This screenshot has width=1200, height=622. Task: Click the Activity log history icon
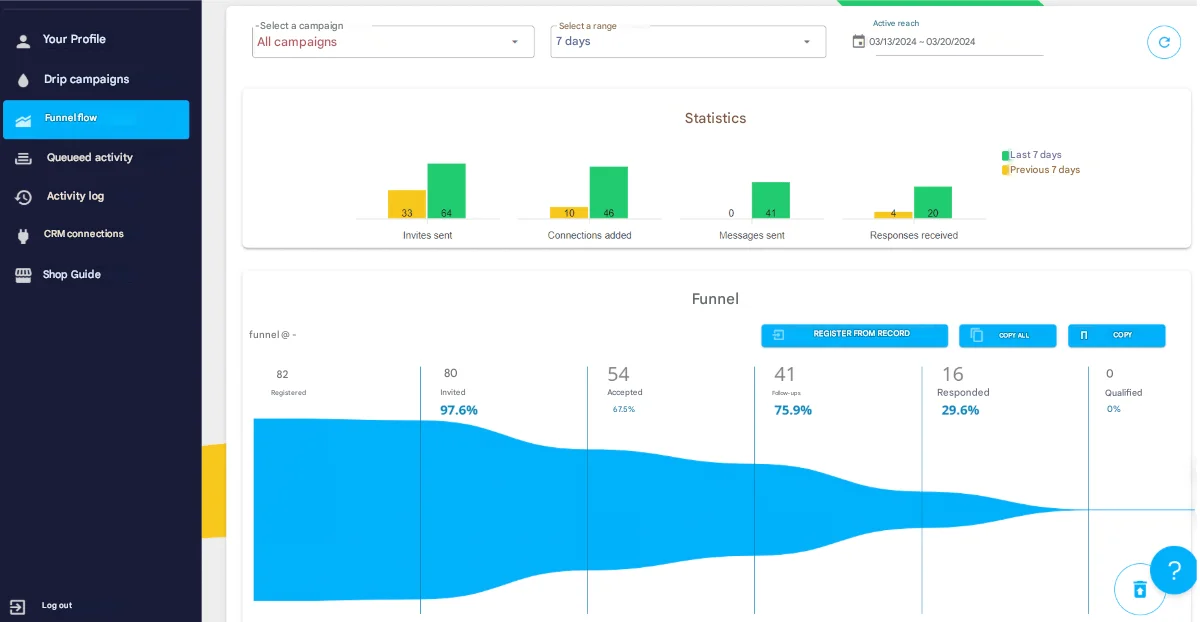23,197
